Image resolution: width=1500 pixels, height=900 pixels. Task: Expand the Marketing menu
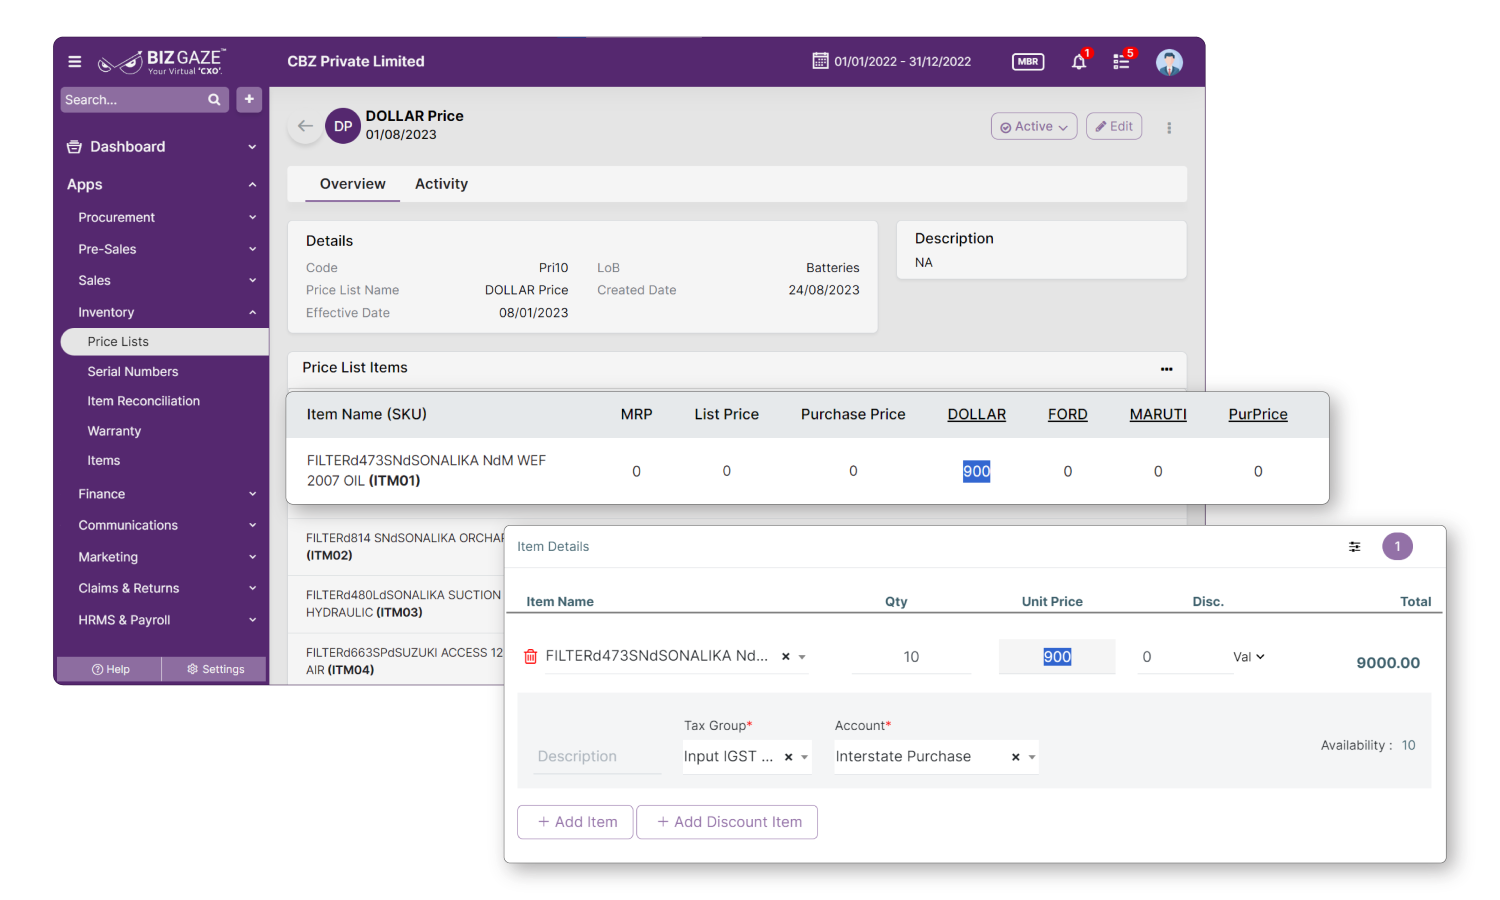point(252,557)
